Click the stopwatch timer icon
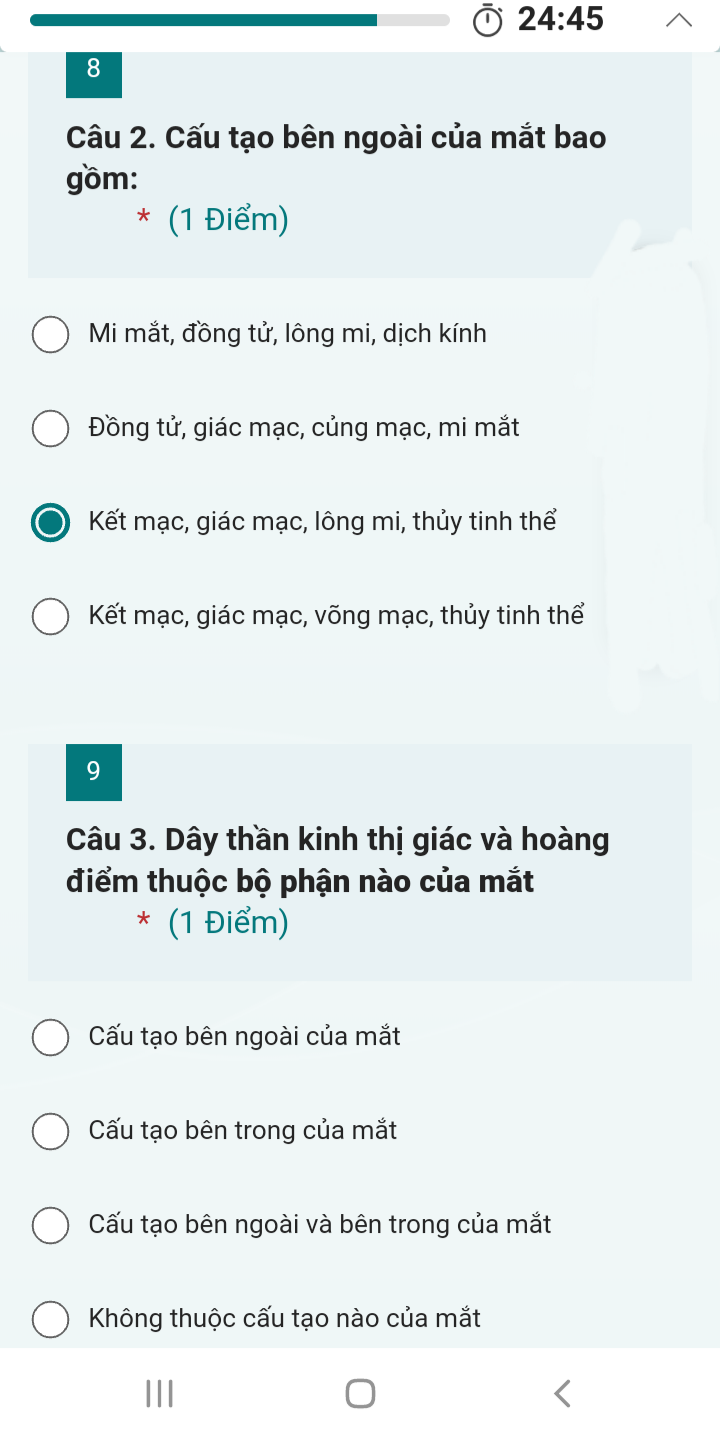The width and height of the screenshot is (720, 1438). coord(487,20)
